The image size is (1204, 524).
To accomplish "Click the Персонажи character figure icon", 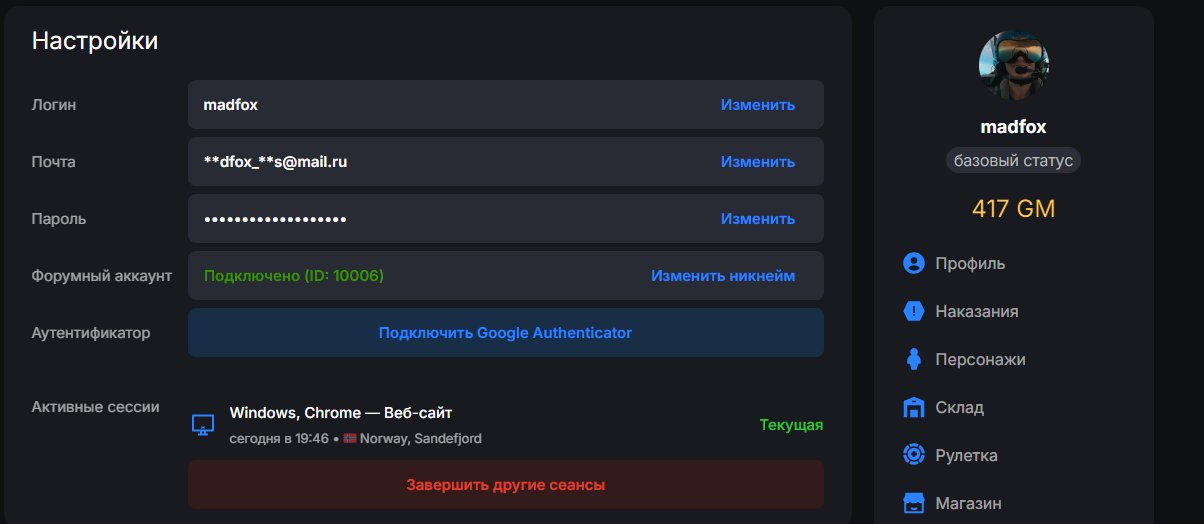I will [913, 359].
